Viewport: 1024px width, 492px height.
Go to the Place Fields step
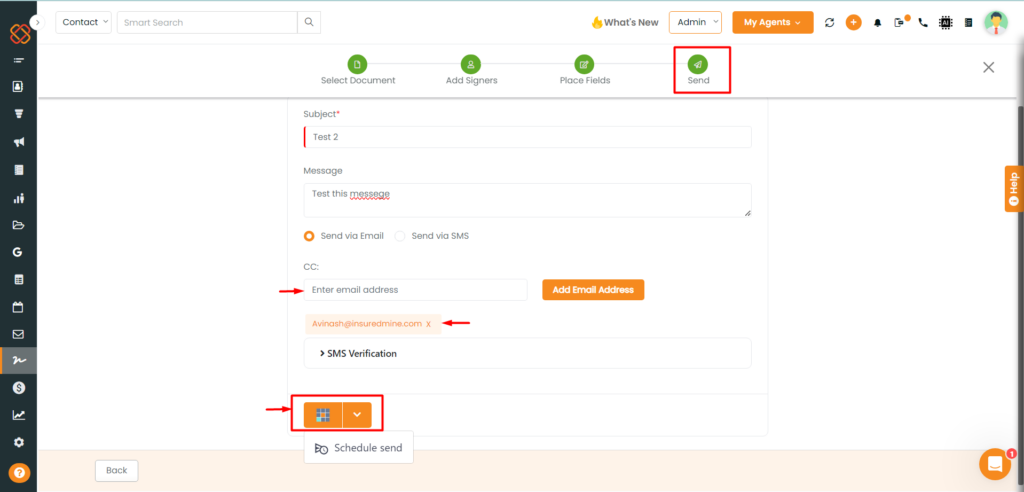click(584, 70)
